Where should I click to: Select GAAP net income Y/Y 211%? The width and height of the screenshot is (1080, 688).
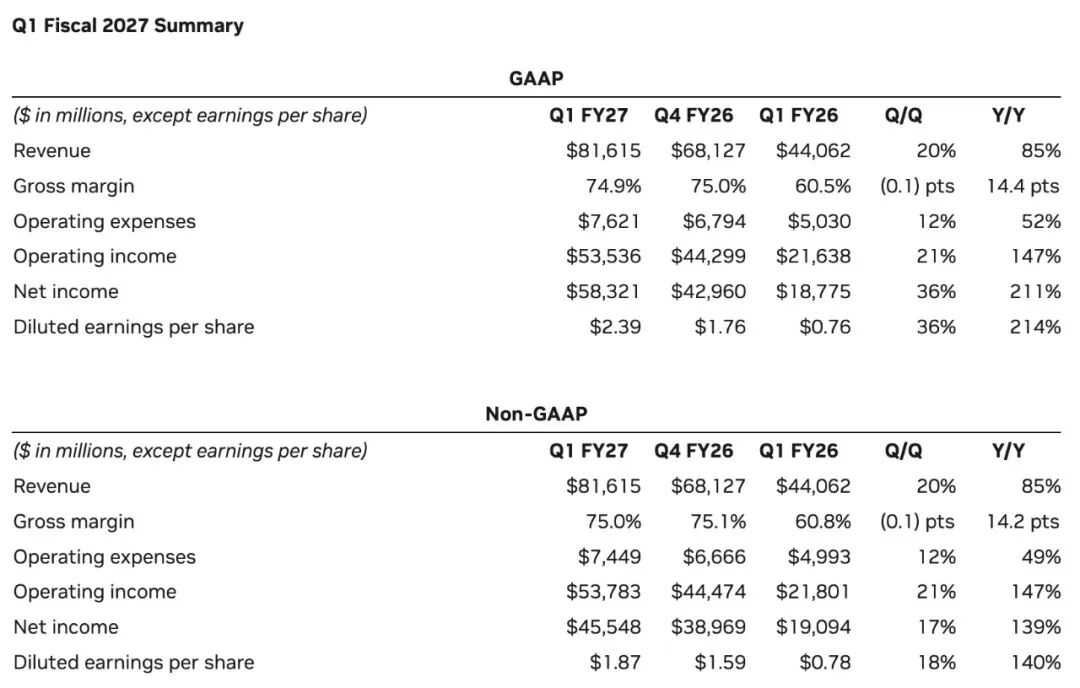coord(1035,292)
